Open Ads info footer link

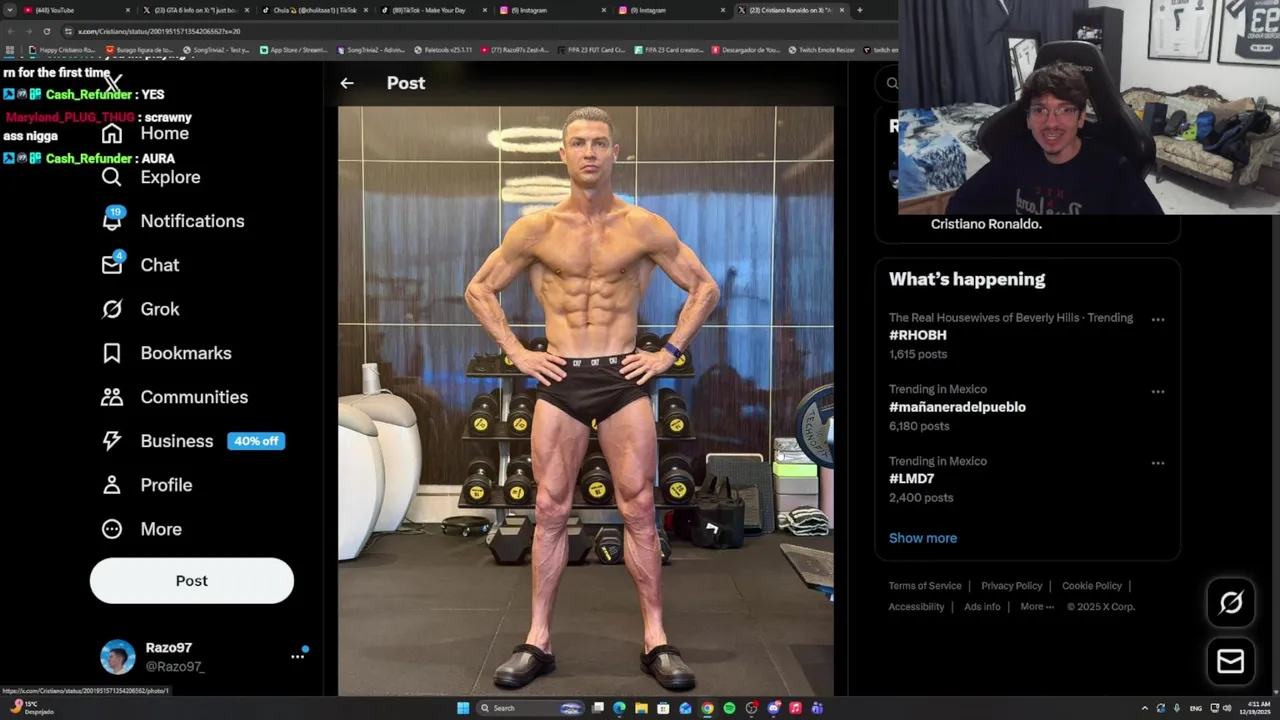pyautogui.click(x=982, y=607)
